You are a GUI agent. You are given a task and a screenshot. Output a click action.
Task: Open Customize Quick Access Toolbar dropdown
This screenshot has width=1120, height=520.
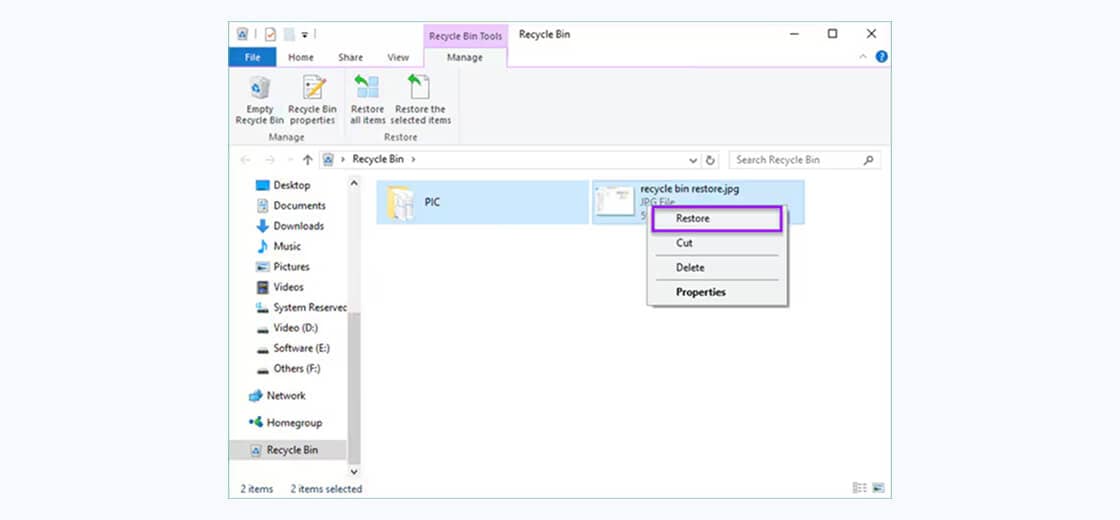click(x=304, y=34)
